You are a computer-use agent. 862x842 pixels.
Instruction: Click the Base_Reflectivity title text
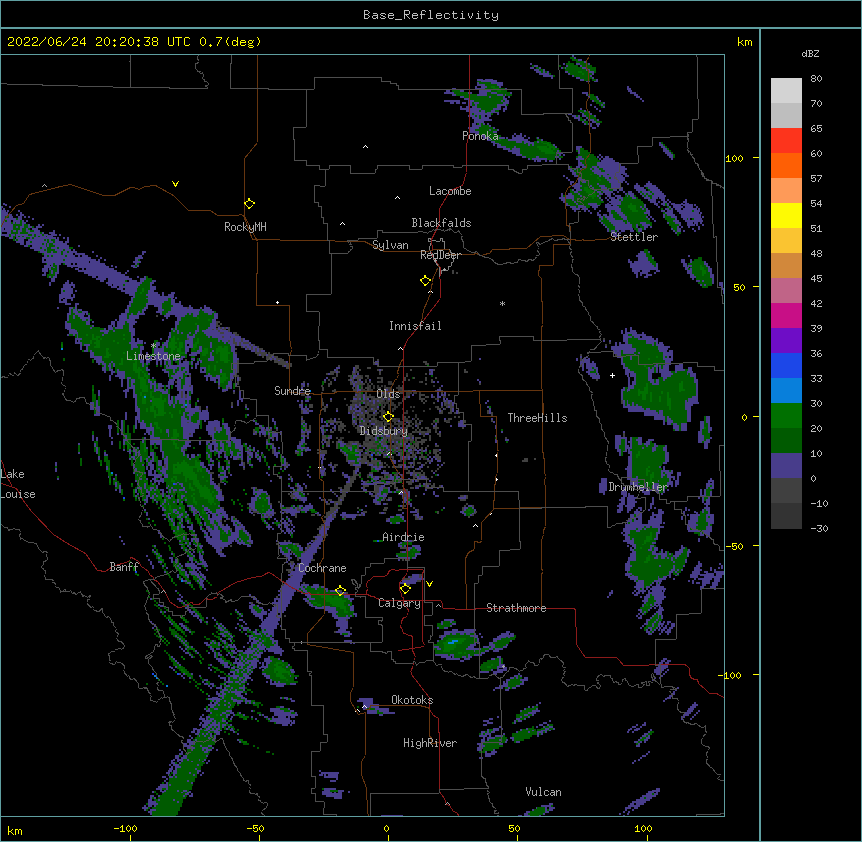click(x=431, y=15)
